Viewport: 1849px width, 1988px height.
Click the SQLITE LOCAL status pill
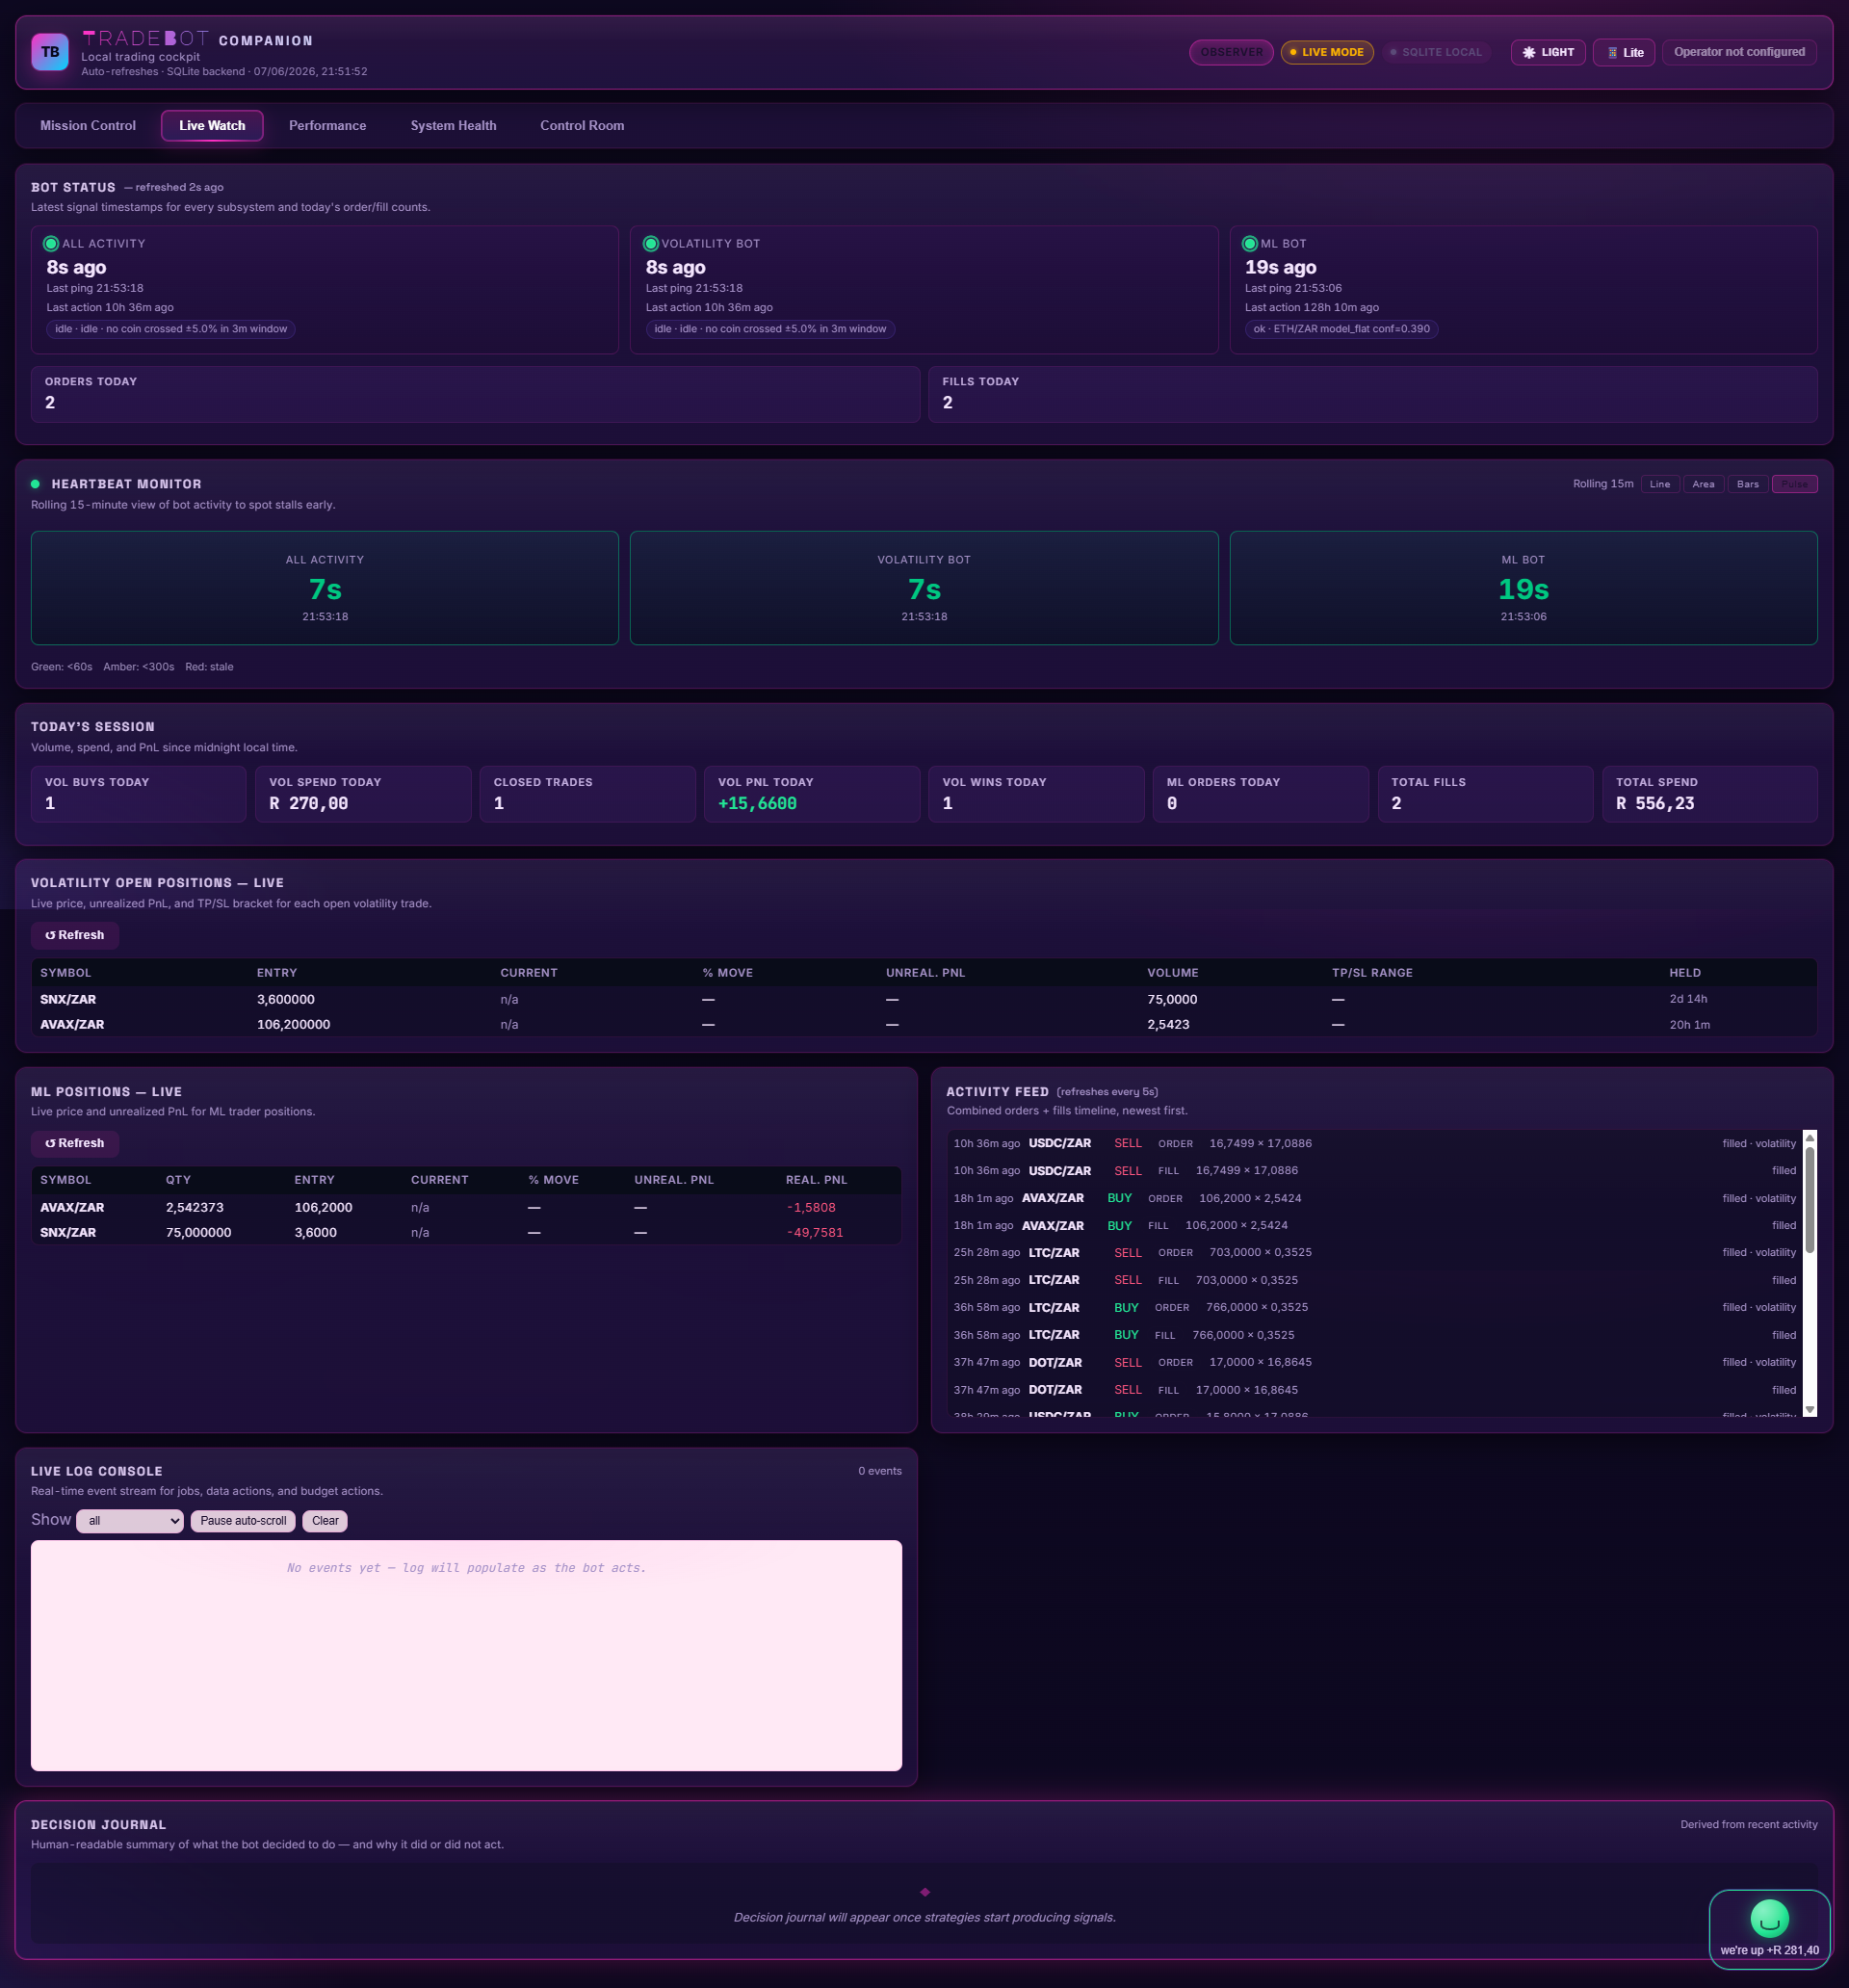(1436, 52)
